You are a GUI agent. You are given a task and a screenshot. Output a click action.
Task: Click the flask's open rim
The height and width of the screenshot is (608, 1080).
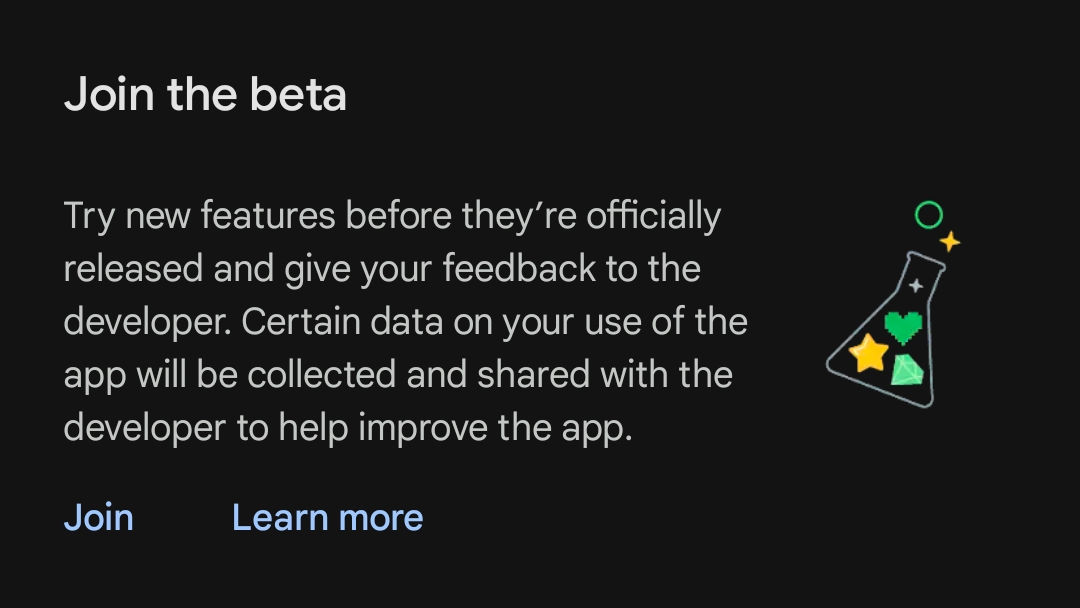tap(926, 262)
